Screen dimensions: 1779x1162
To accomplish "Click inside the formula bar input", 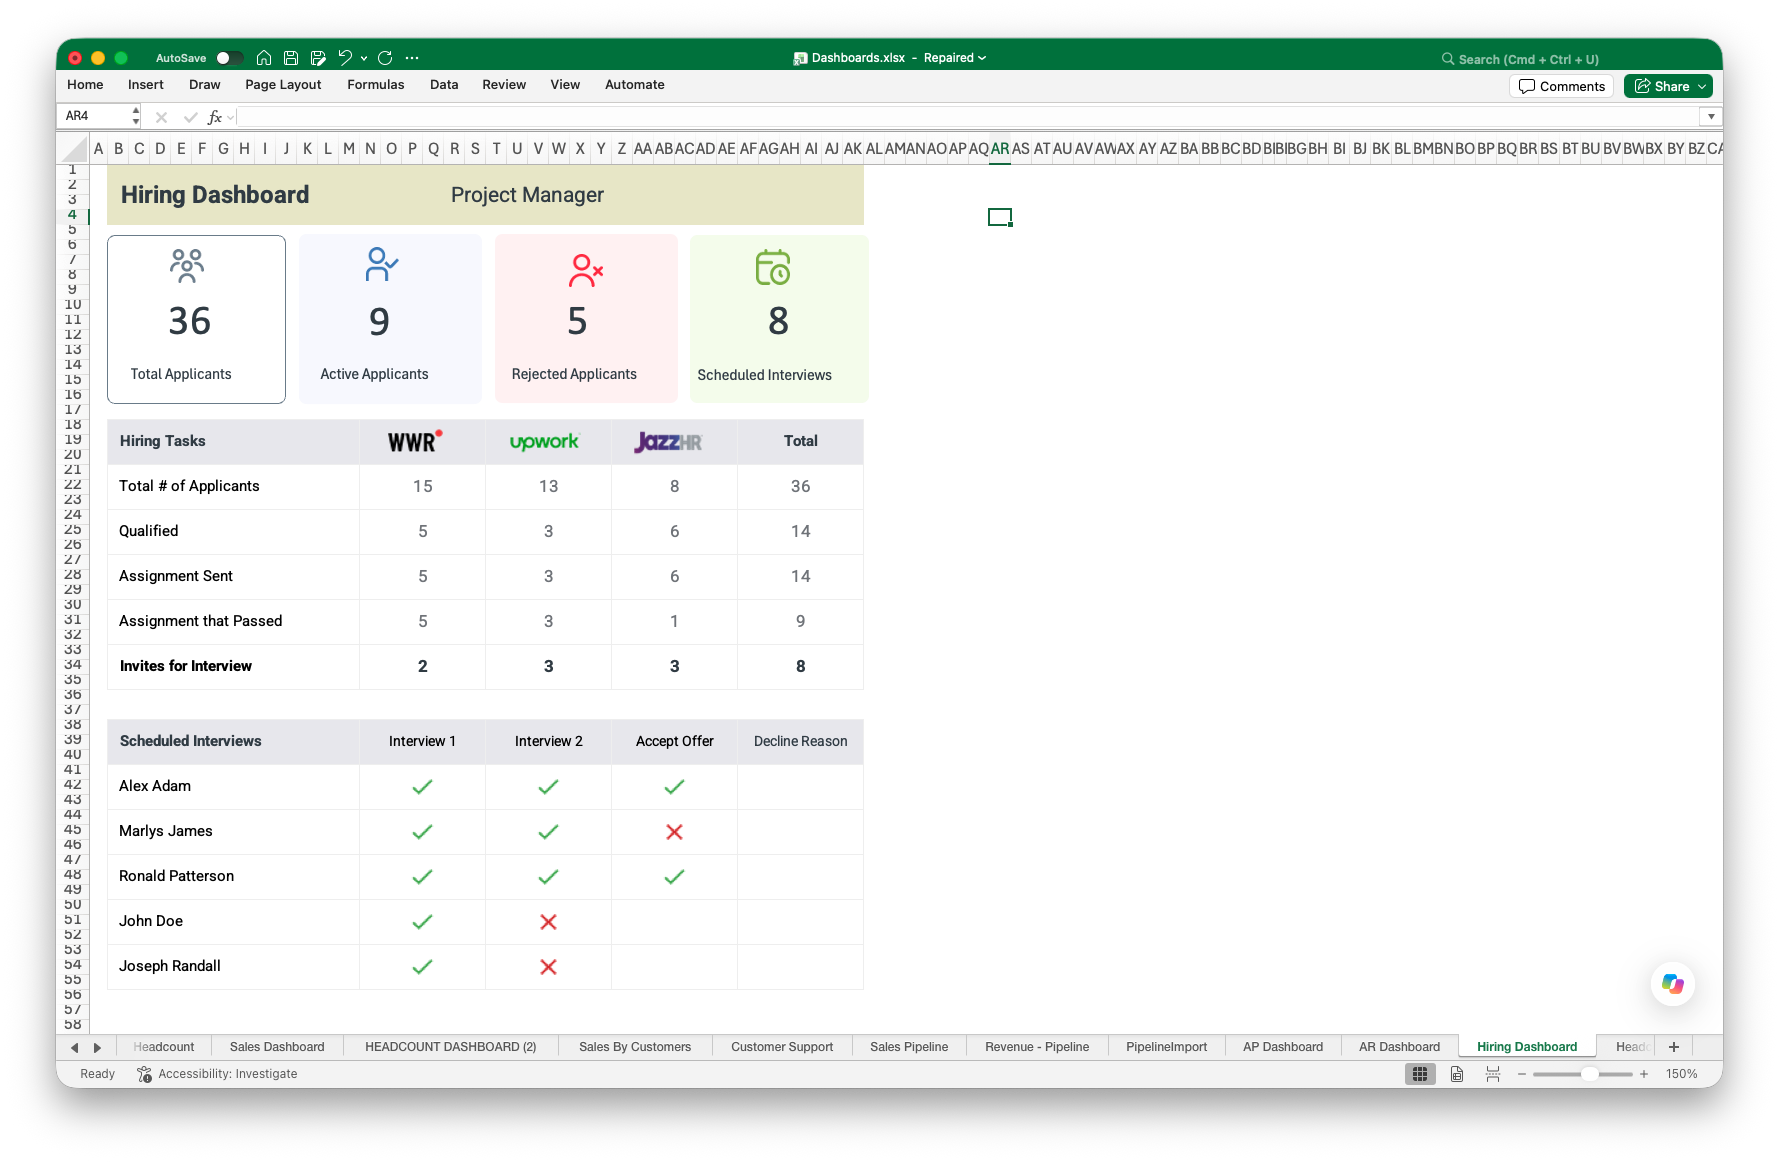I will (969, 117).
